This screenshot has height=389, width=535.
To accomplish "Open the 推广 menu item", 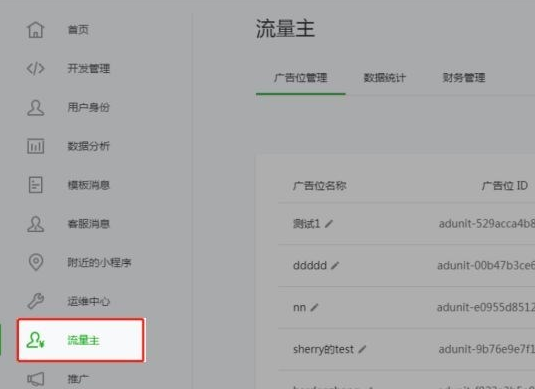I will click(x=78, y=379).
